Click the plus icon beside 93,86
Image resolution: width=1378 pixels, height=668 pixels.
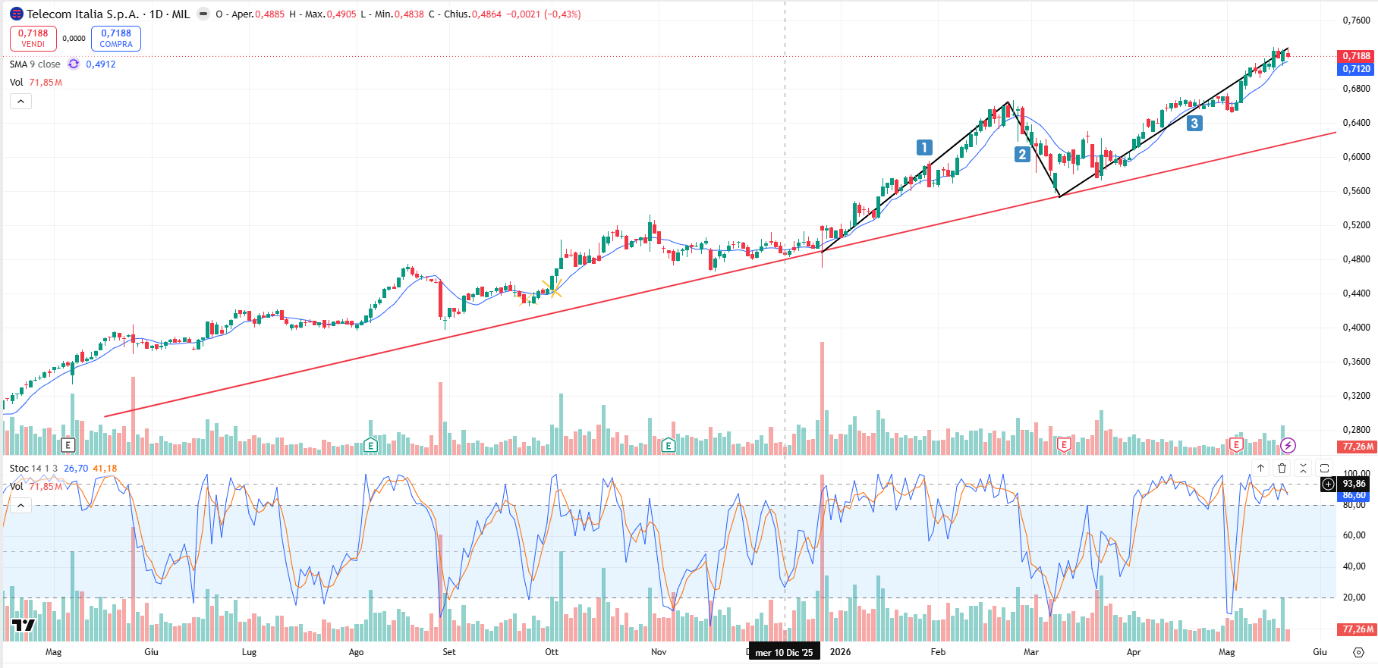[x=1328, y=484]
